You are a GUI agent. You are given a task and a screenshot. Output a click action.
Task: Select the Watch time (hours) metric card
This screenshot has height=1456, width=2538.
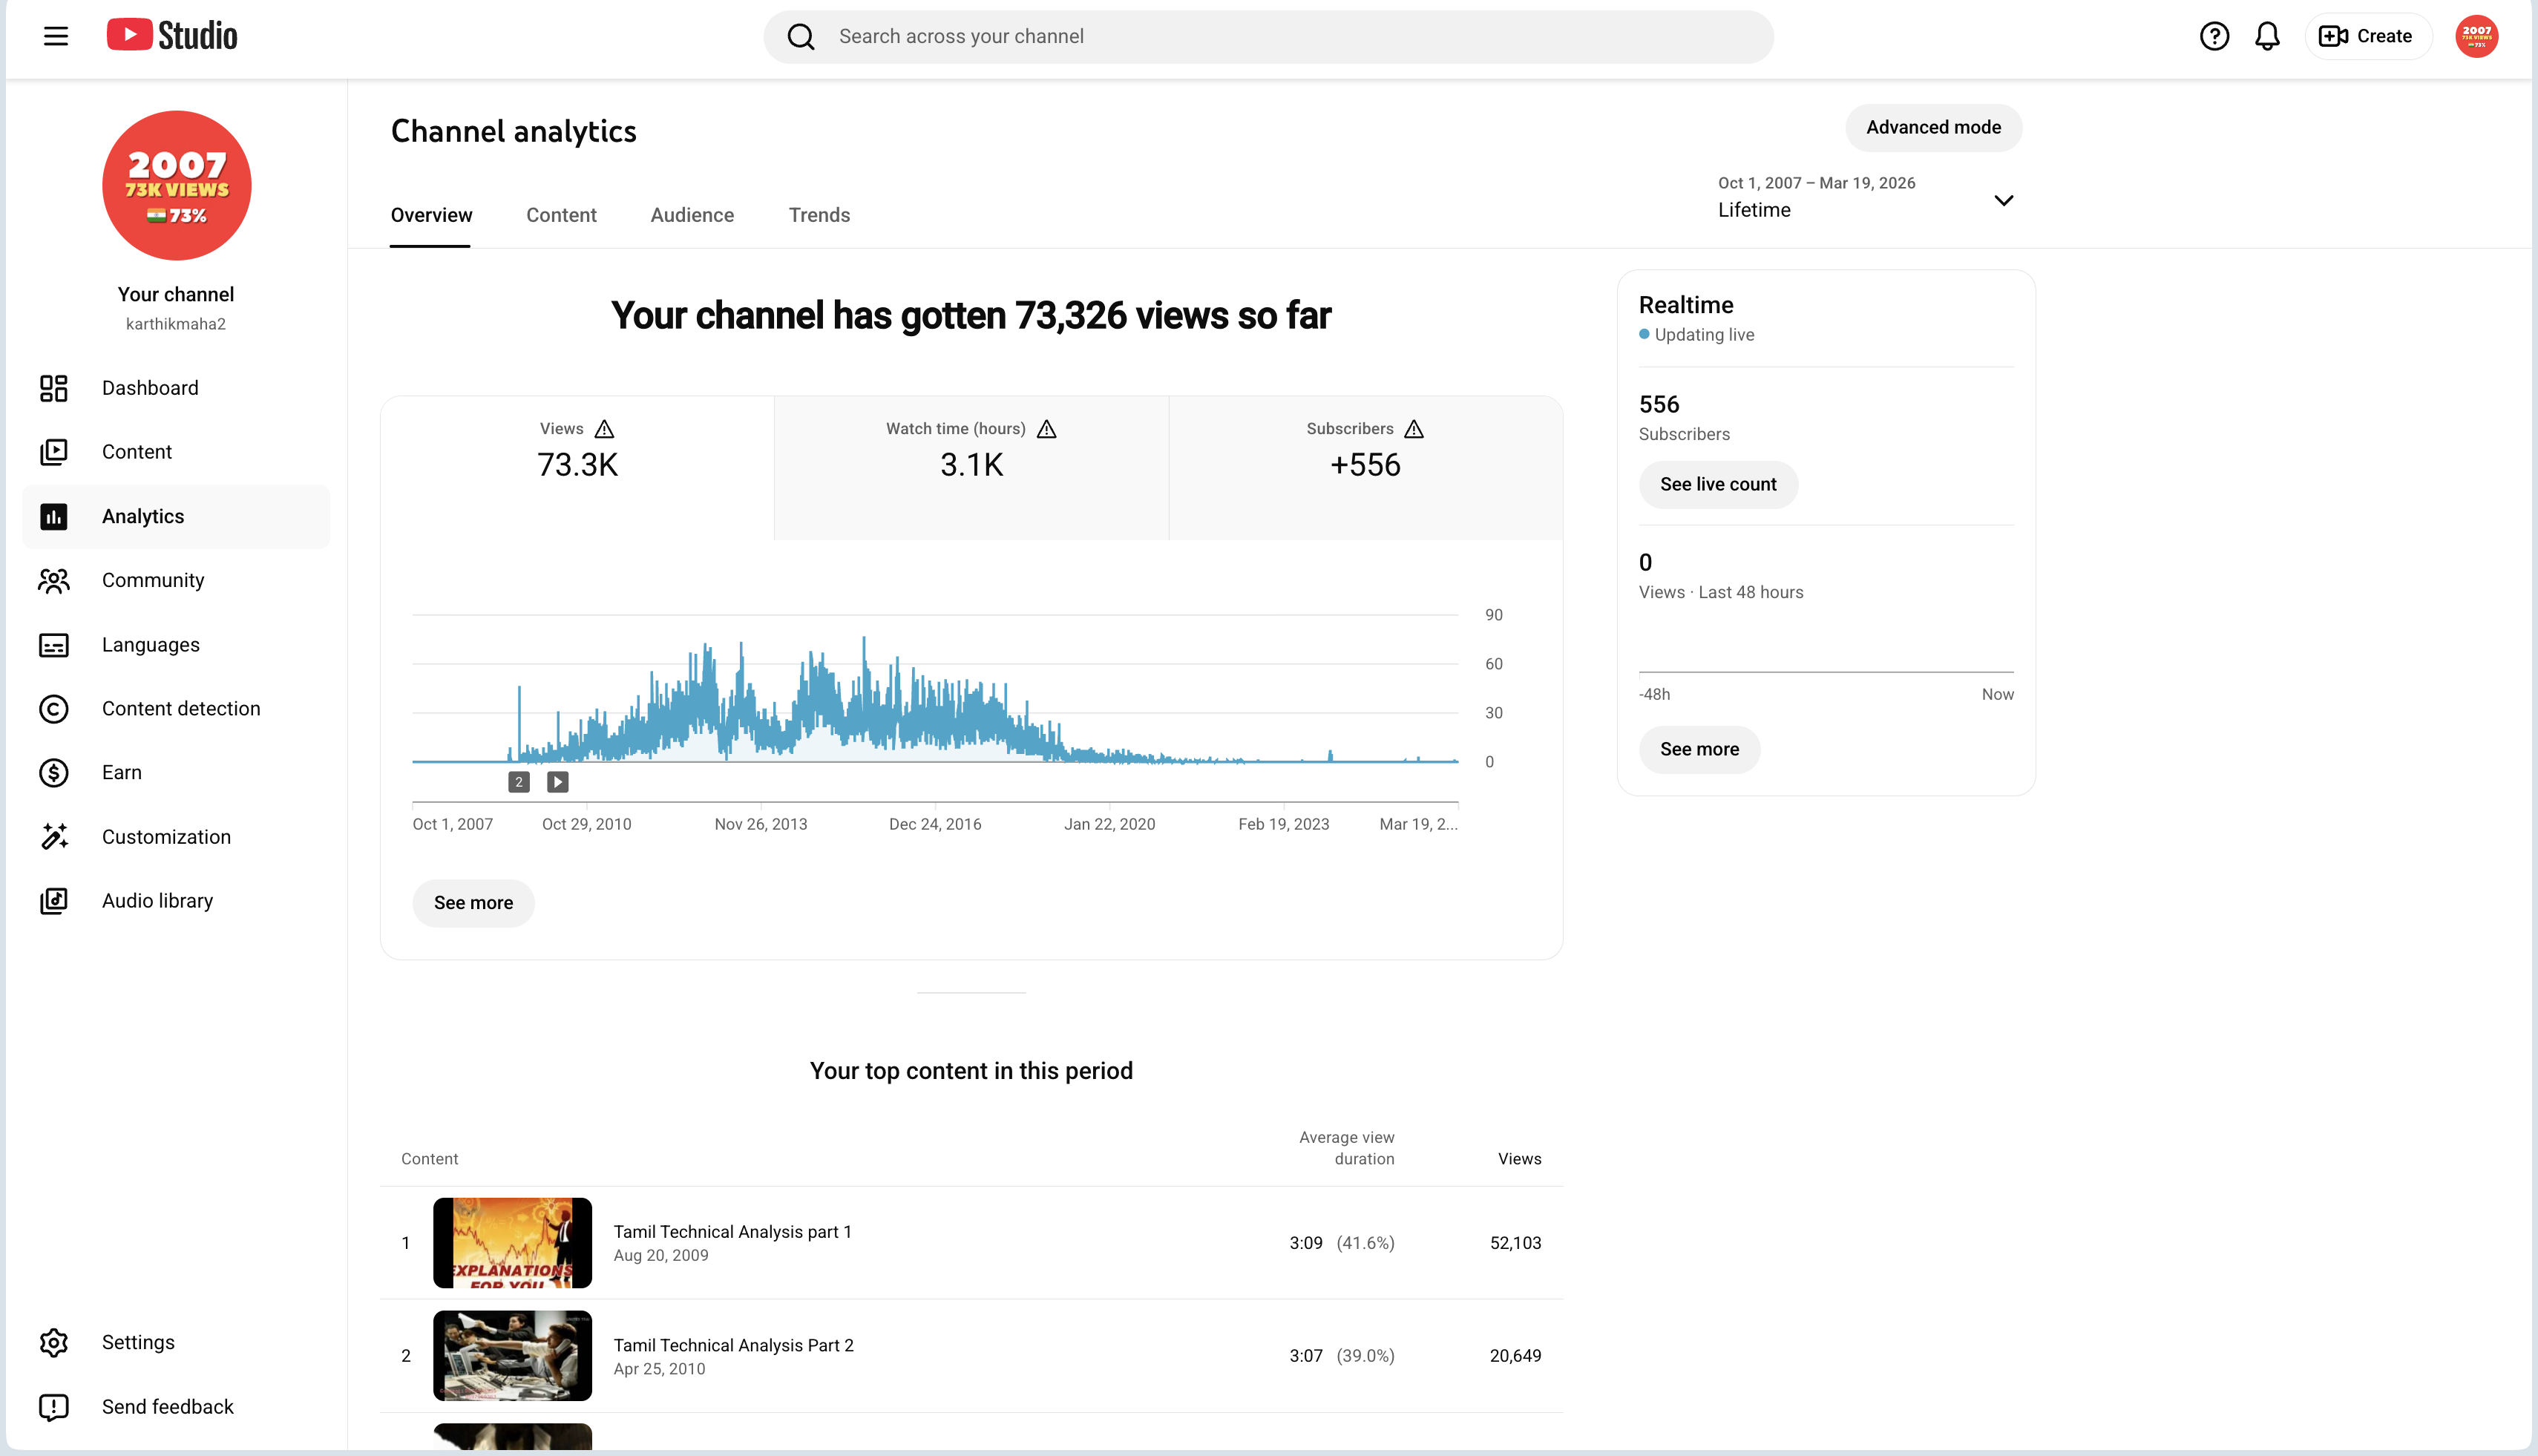click(971, 468)
